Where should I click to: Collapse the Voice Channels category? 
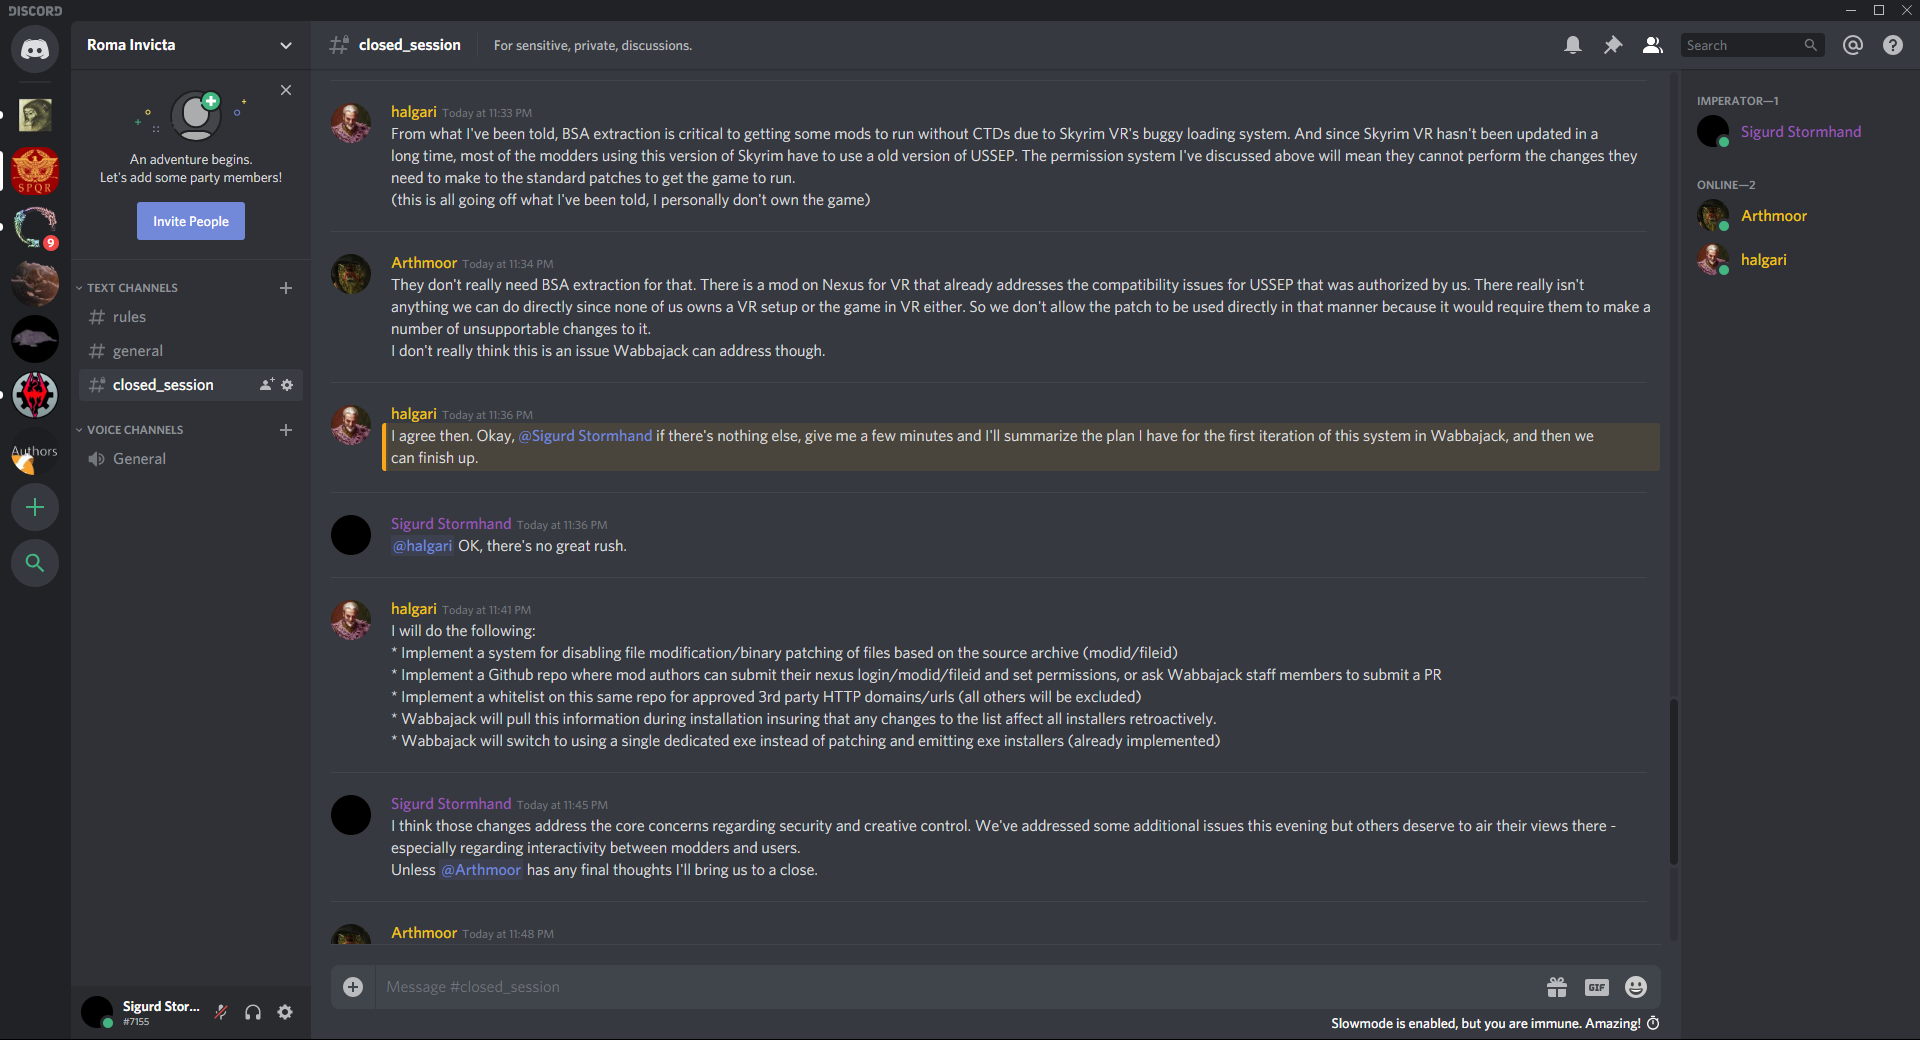[134, 430]
